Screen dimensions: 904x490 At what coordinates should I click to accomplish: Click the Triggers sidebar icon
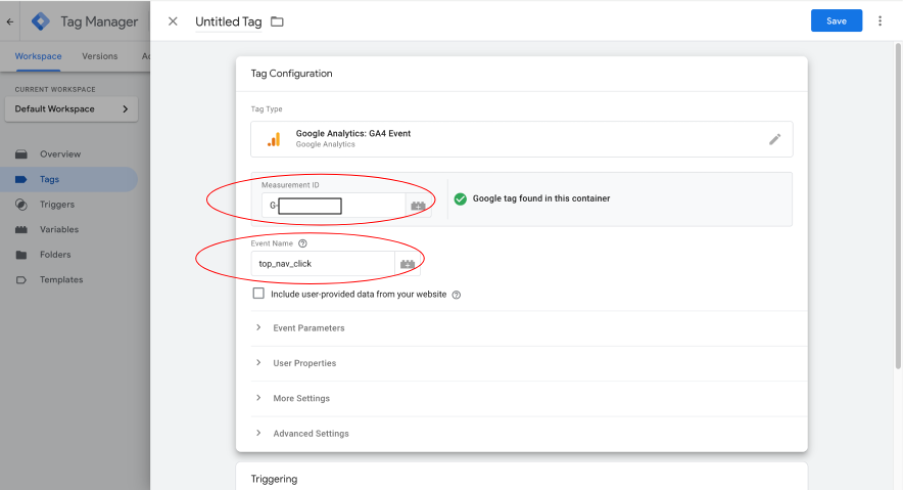pos(21,204)
